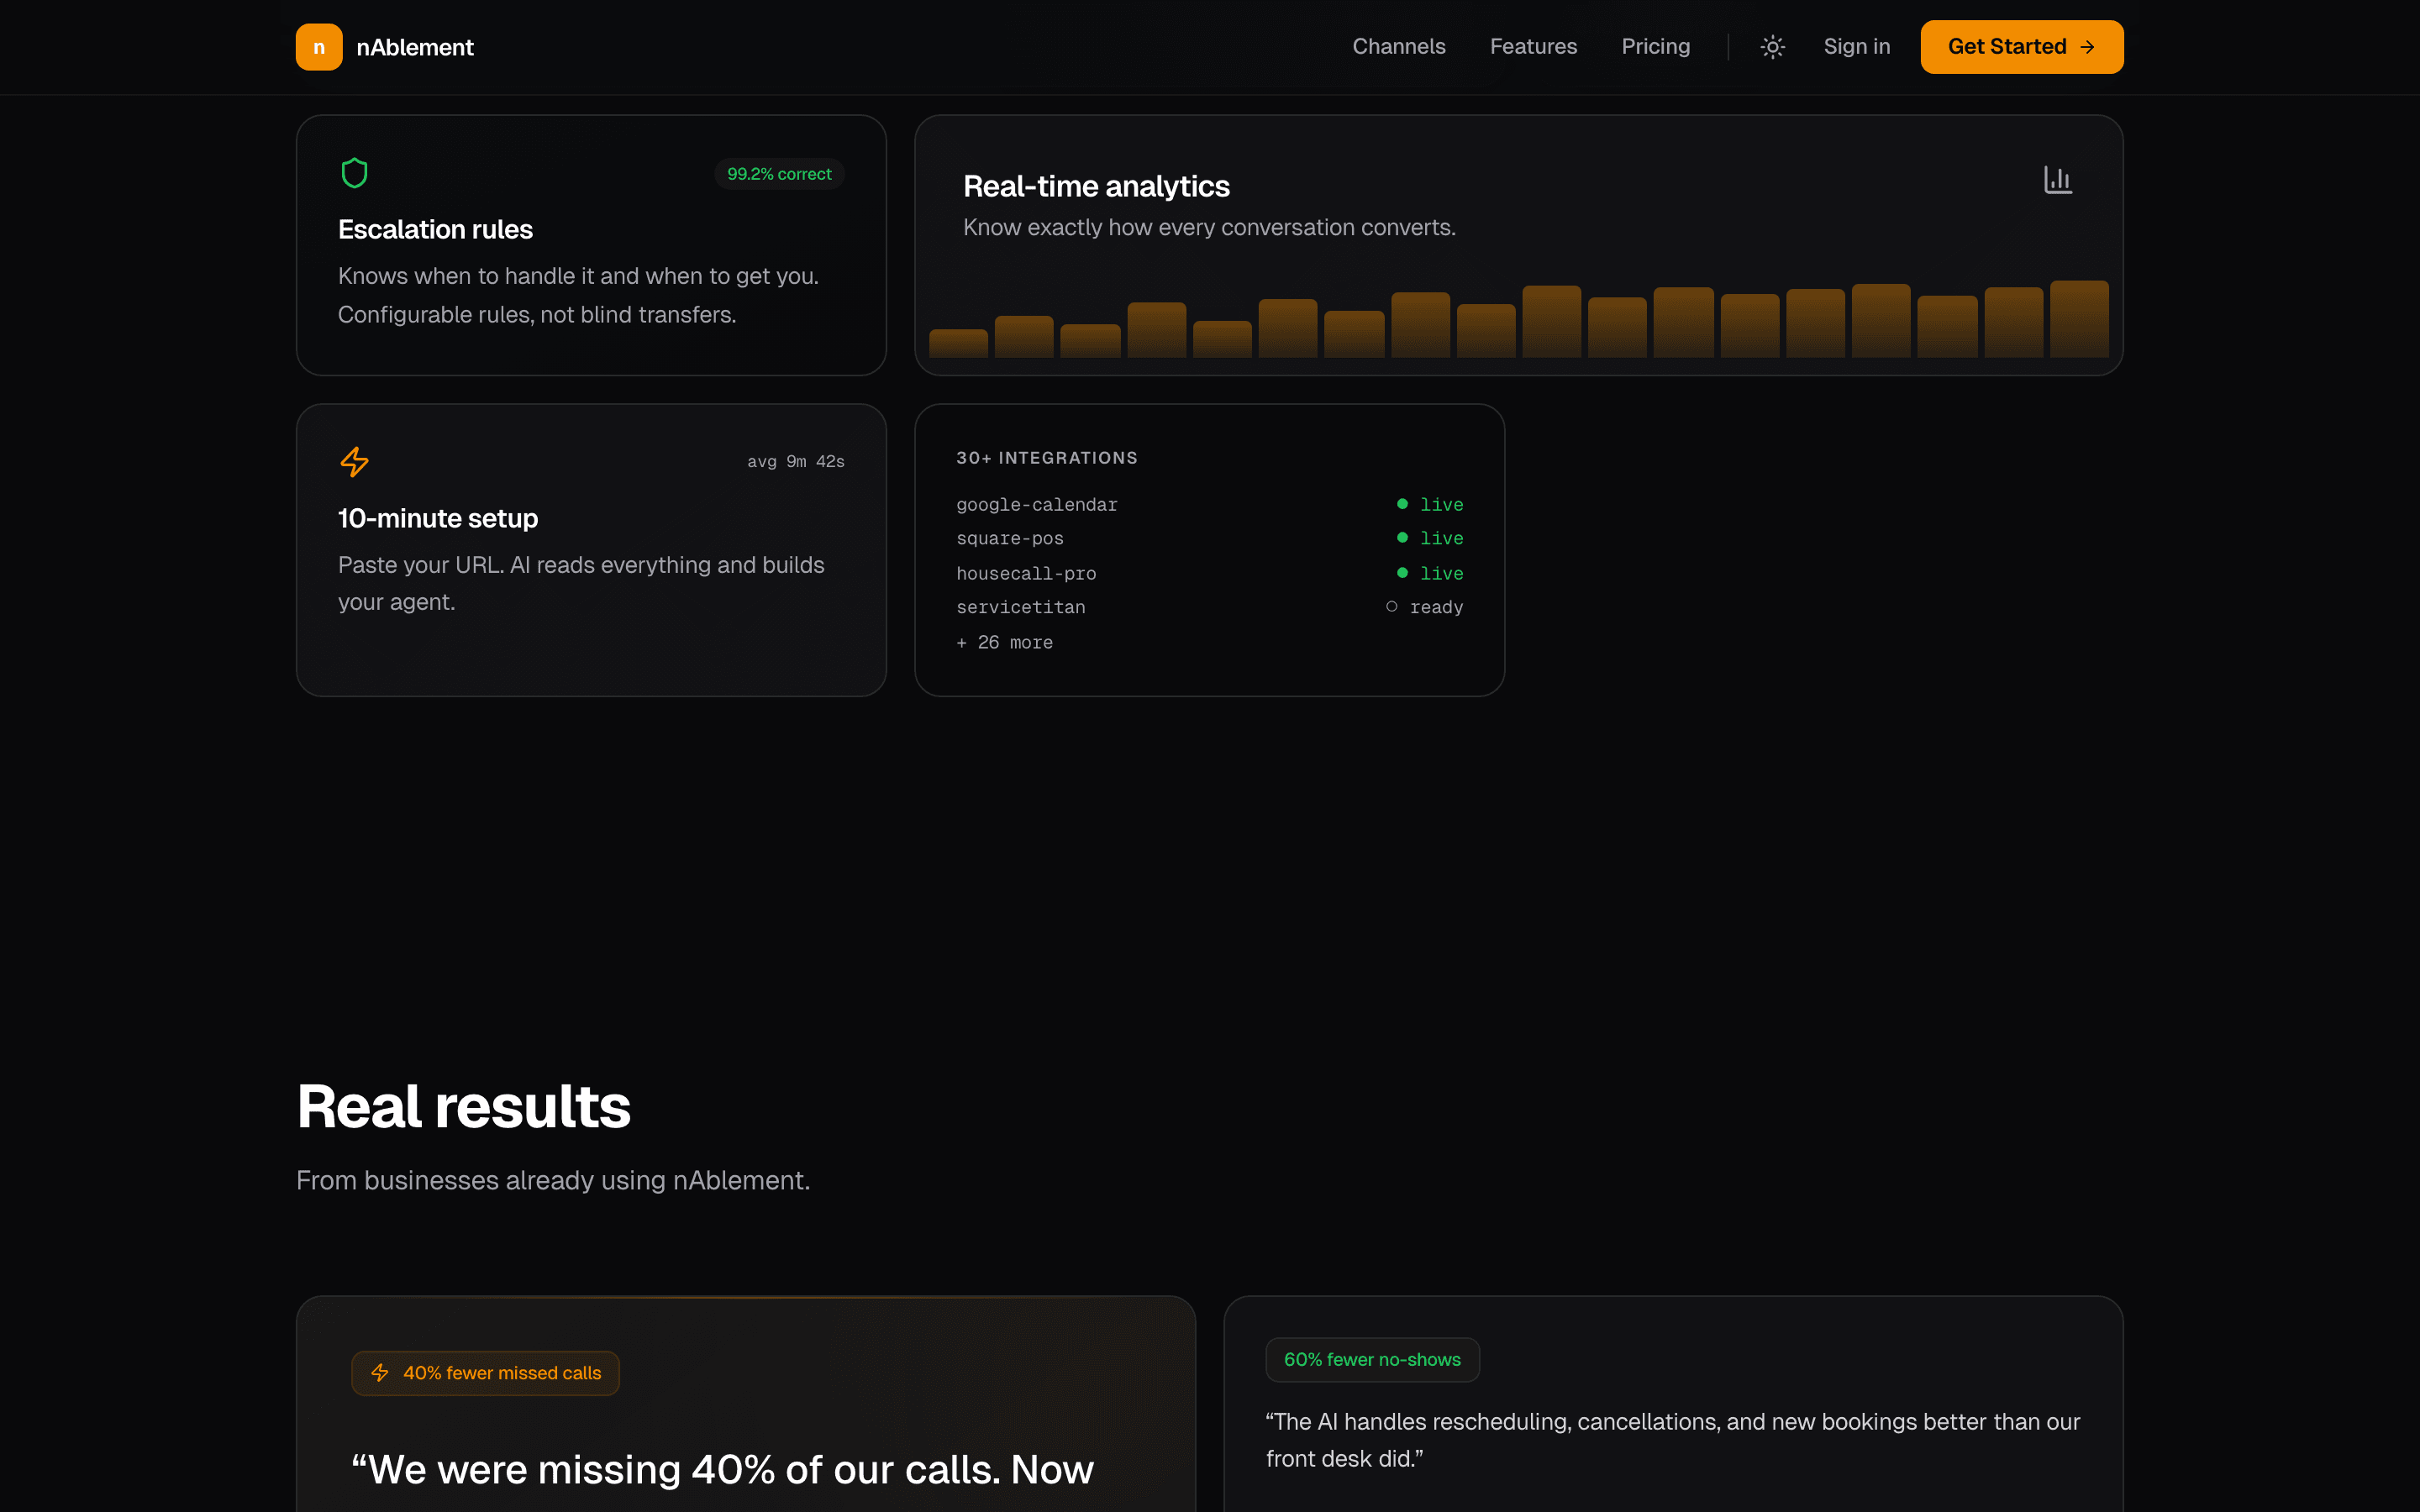Click the 10-minute setup heading
This screenshot has height=1512, width=2420.
coord(438,518)
